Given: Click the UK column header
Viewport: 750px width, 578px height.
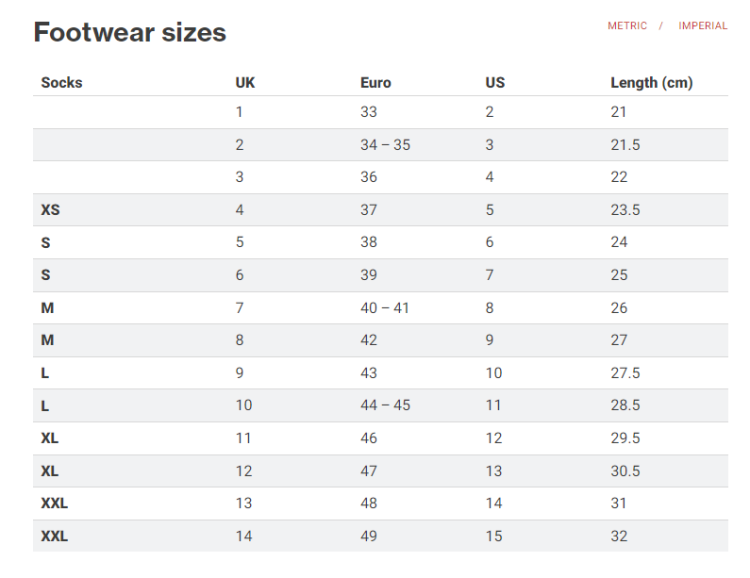Looking at the screenshot, I should [x=245, y=82].
